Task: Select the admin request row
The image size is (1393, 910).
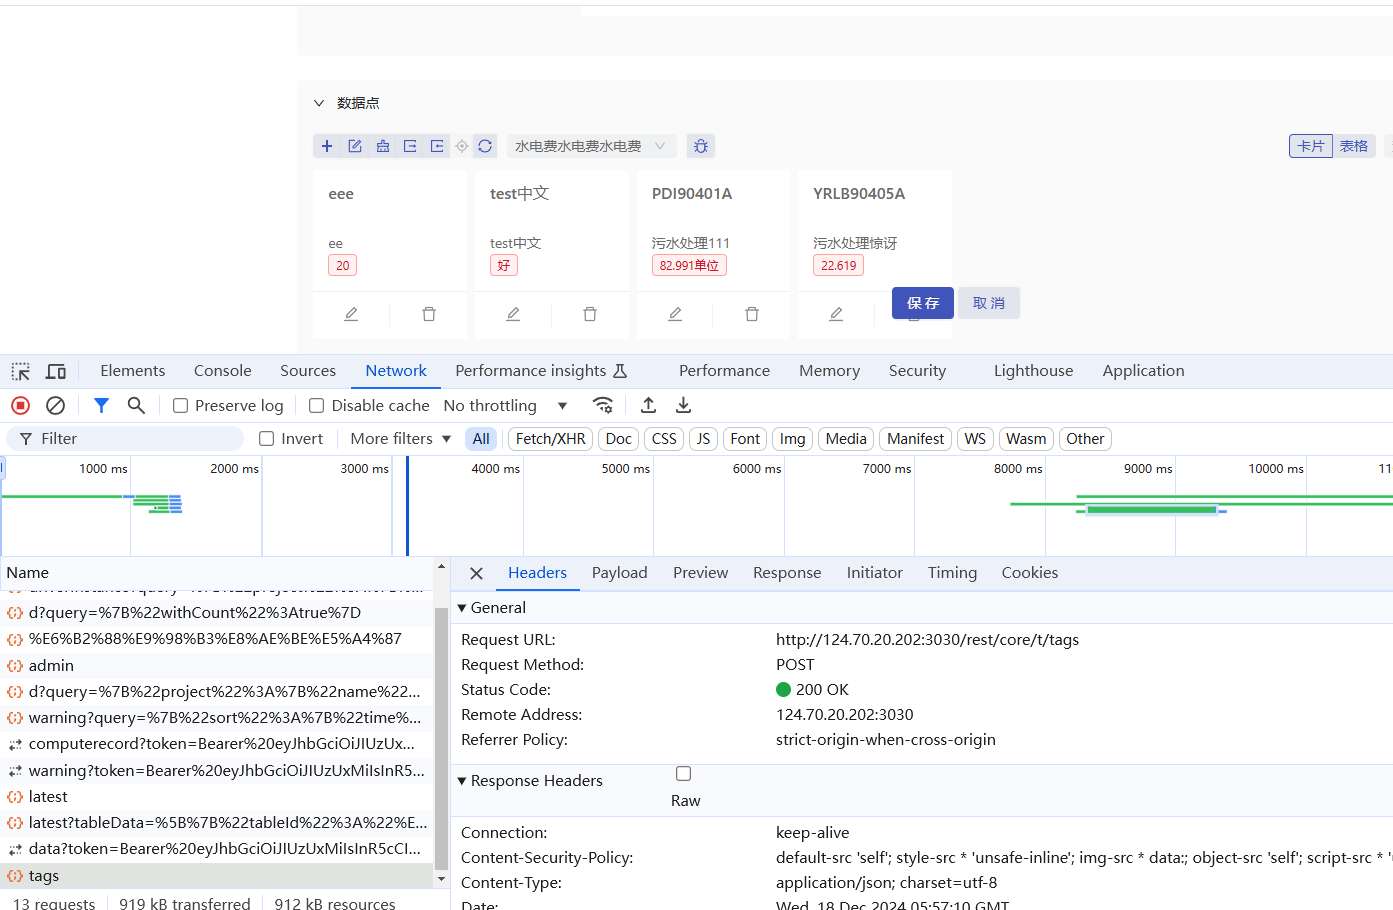Action: (217, 666)
